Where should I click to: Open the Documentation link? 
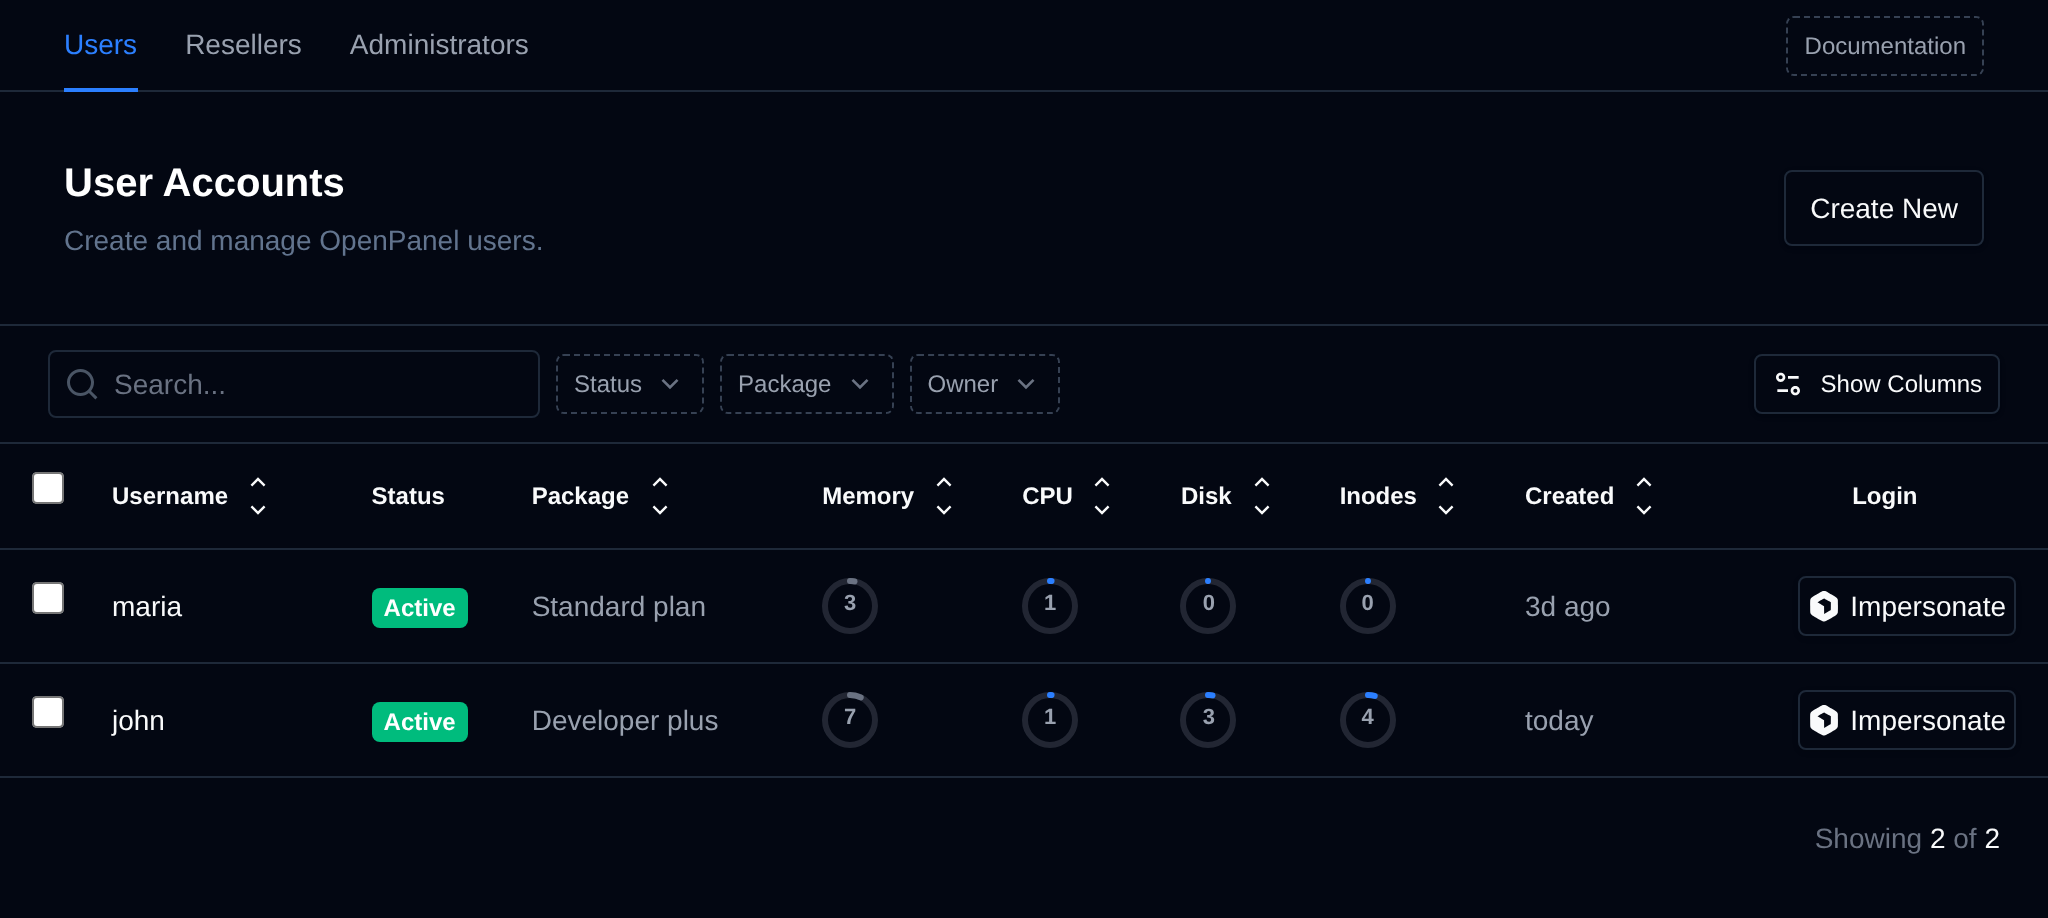click(1885, 46)
